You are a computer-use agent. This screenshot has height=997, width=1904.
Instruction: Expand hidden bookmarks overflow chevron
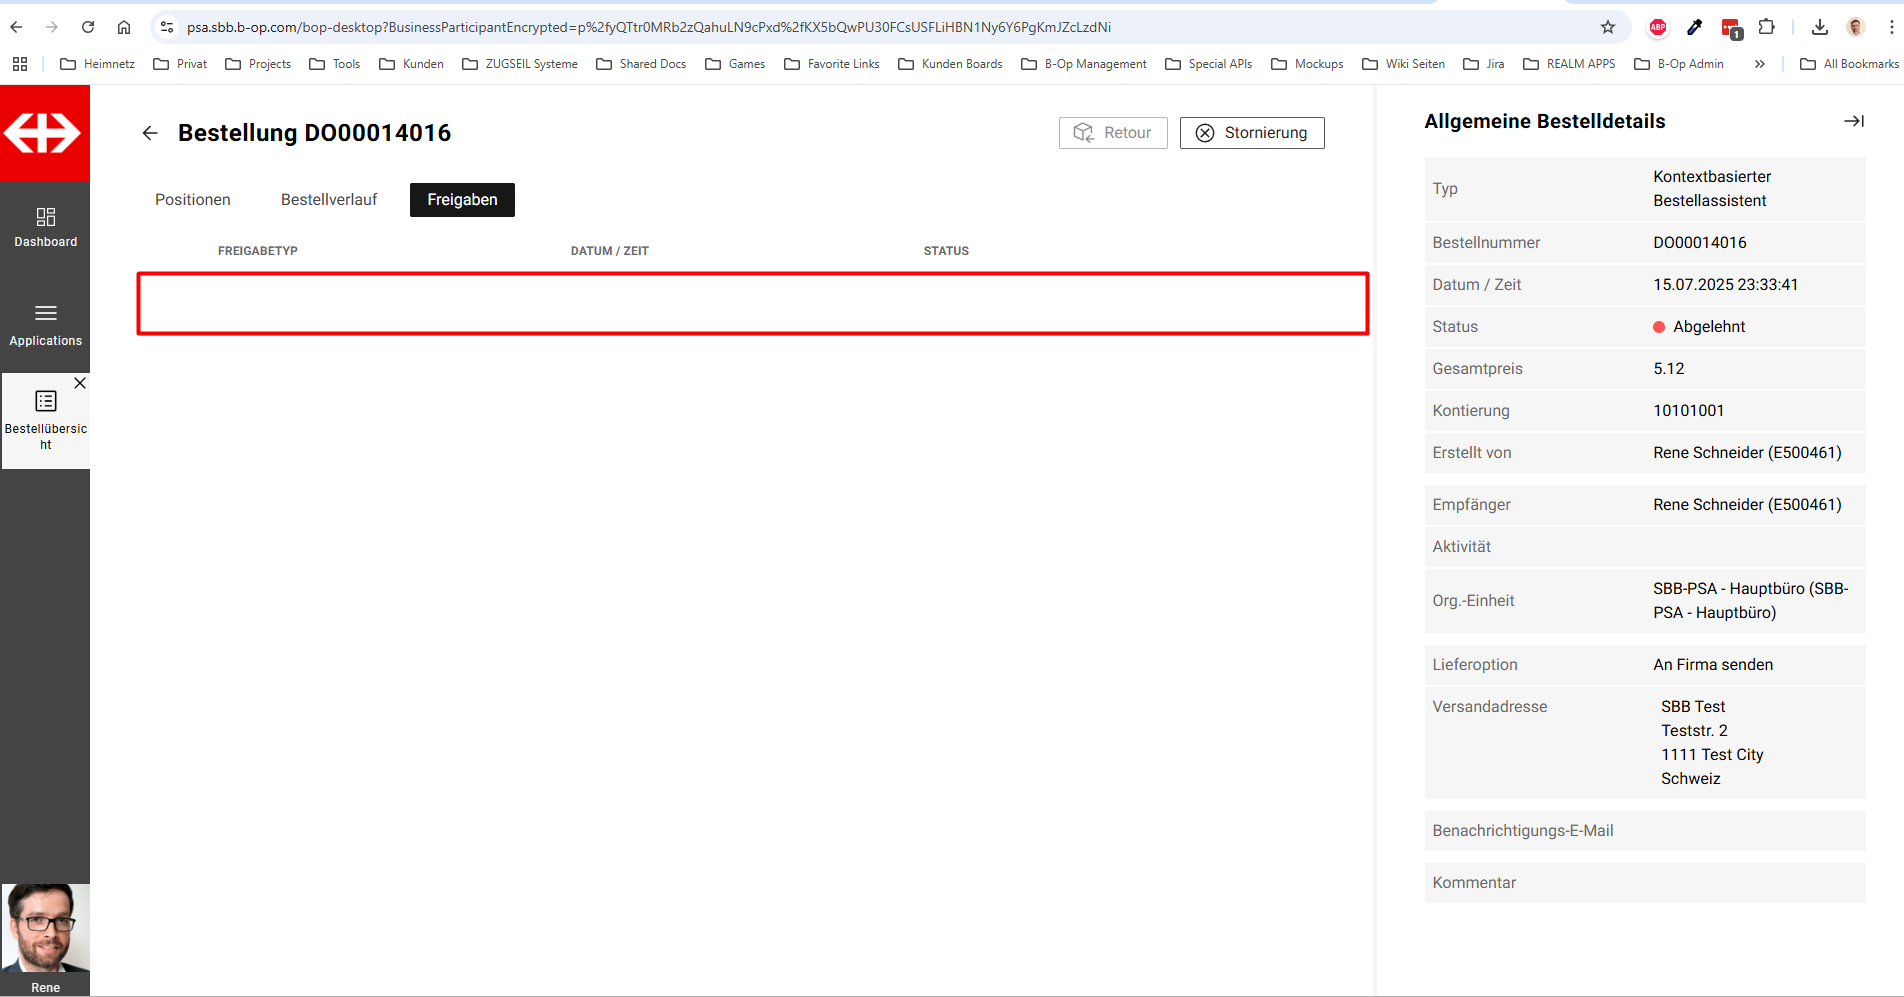point(1759,64)
